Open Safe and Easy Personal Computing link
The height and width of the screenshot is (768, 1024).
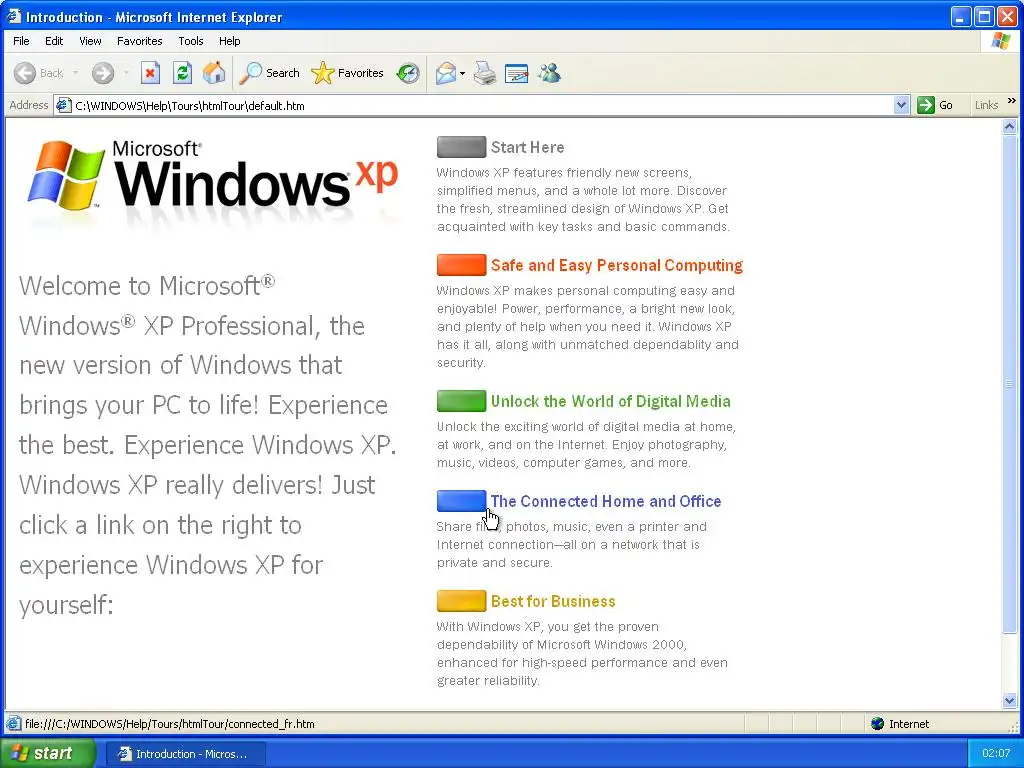[x=616, y=265]
